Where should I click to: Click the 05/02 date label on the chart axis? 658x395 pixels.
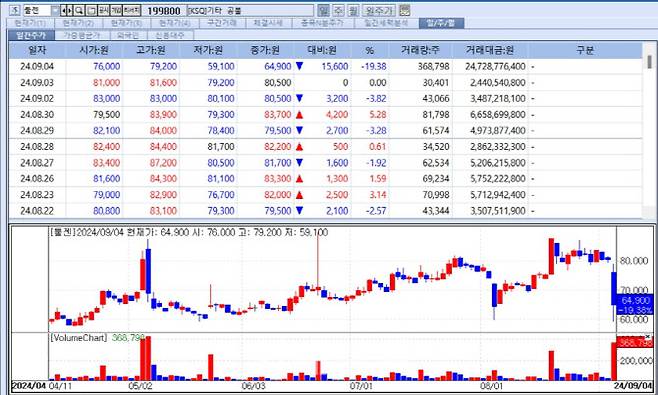140,385
